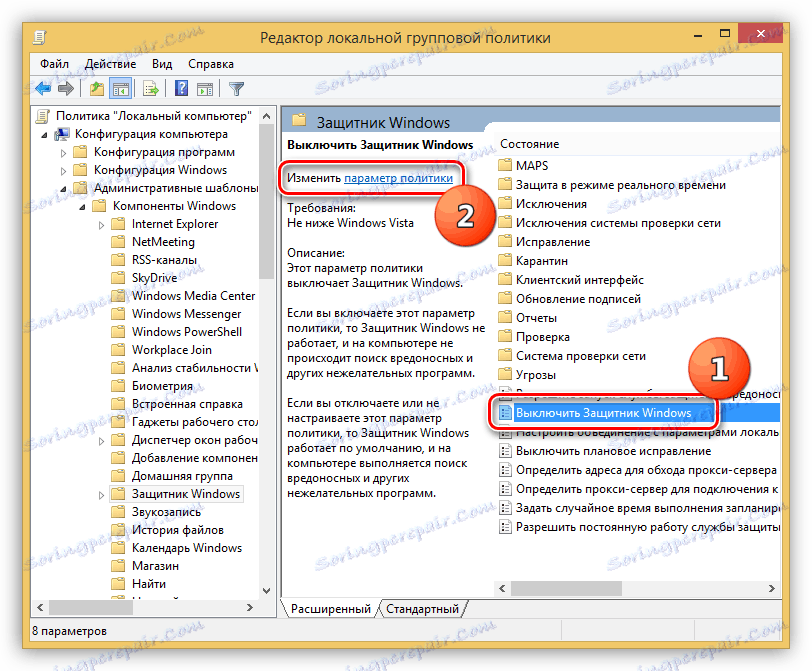
Task: Click the Forward arrow toolbar icon
Action: [x=66, y=89]
